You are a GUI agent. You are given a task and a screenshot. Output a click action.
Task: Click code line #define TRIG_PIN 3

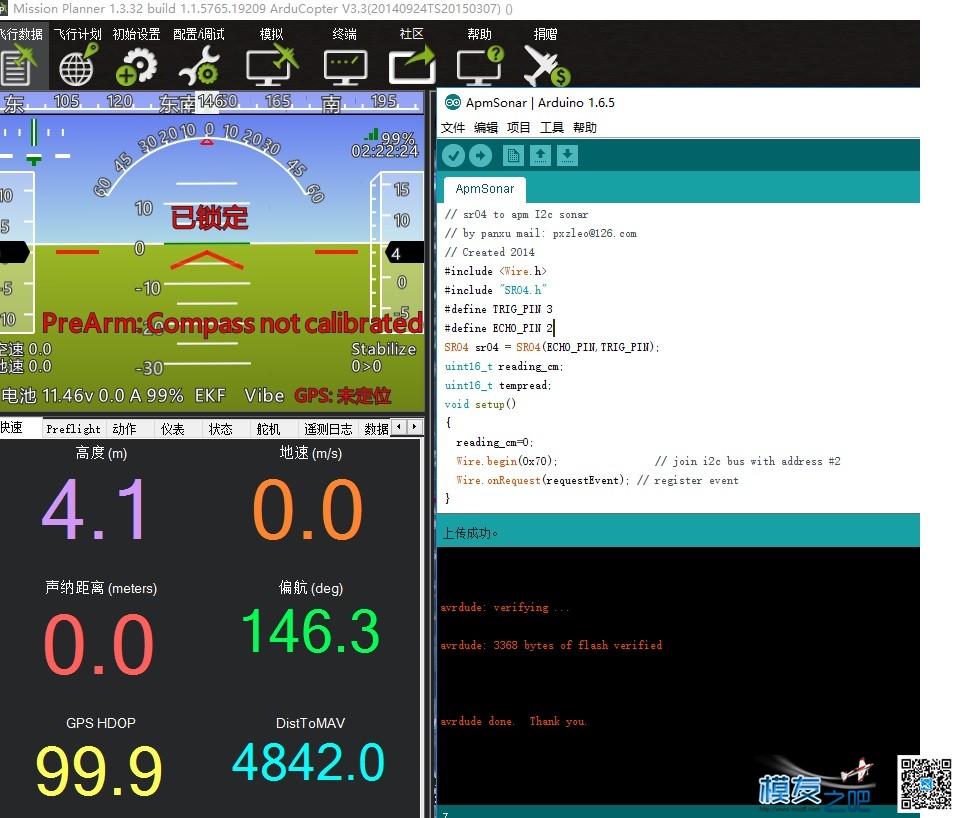click(x=498, y=309)
